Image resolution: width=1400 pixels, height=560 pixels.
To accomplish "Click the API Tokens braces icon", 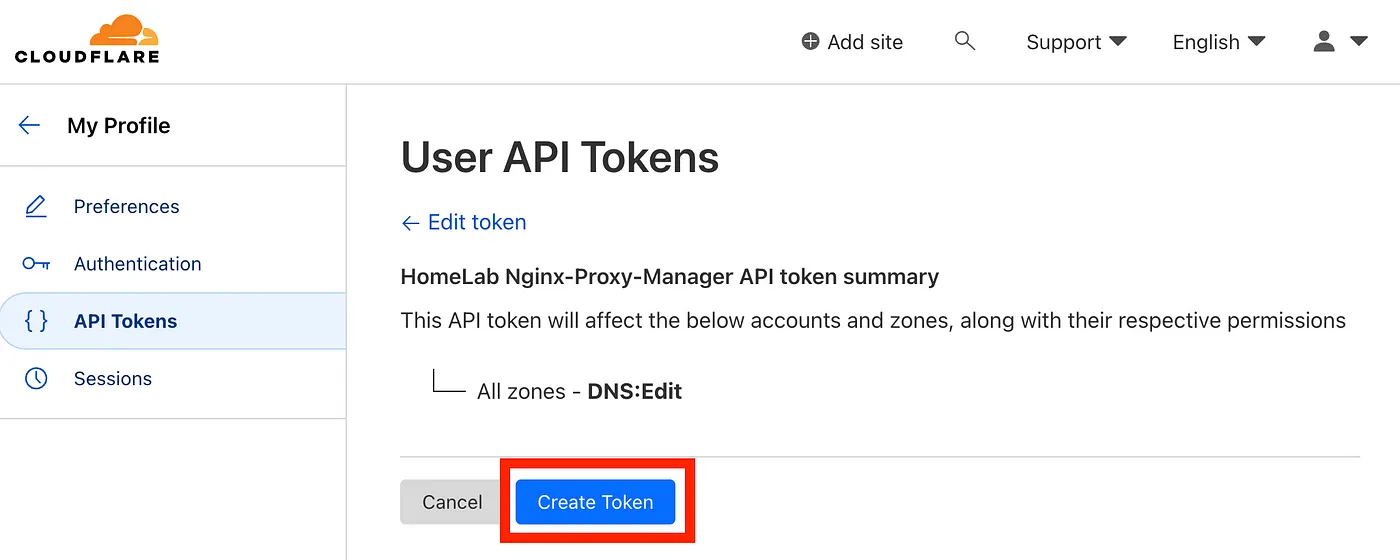I will 36,321.
